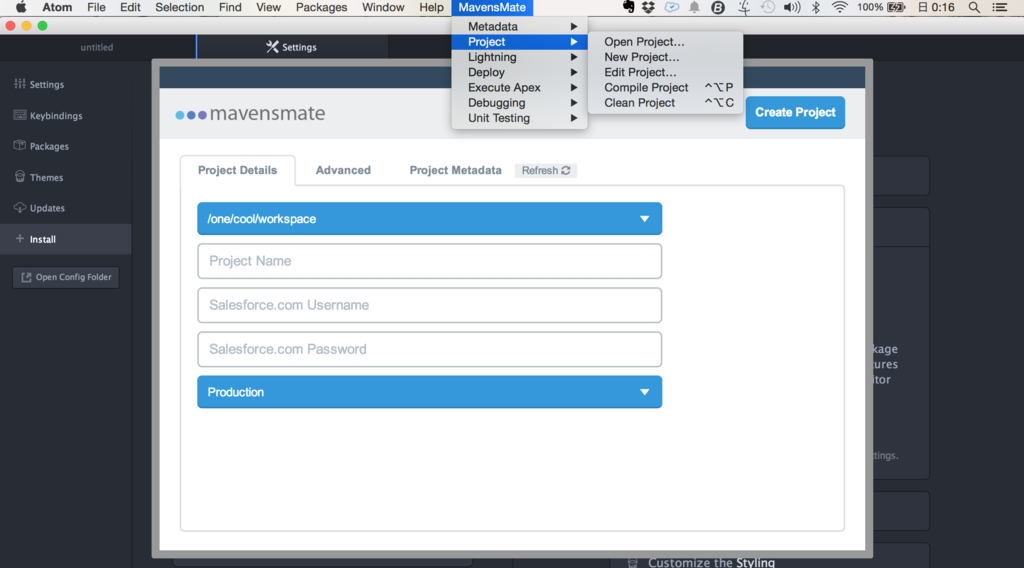The image size is (1024, 568).
Task: Click the Evernote menu bar icon
Action: (x=628, y=7)
